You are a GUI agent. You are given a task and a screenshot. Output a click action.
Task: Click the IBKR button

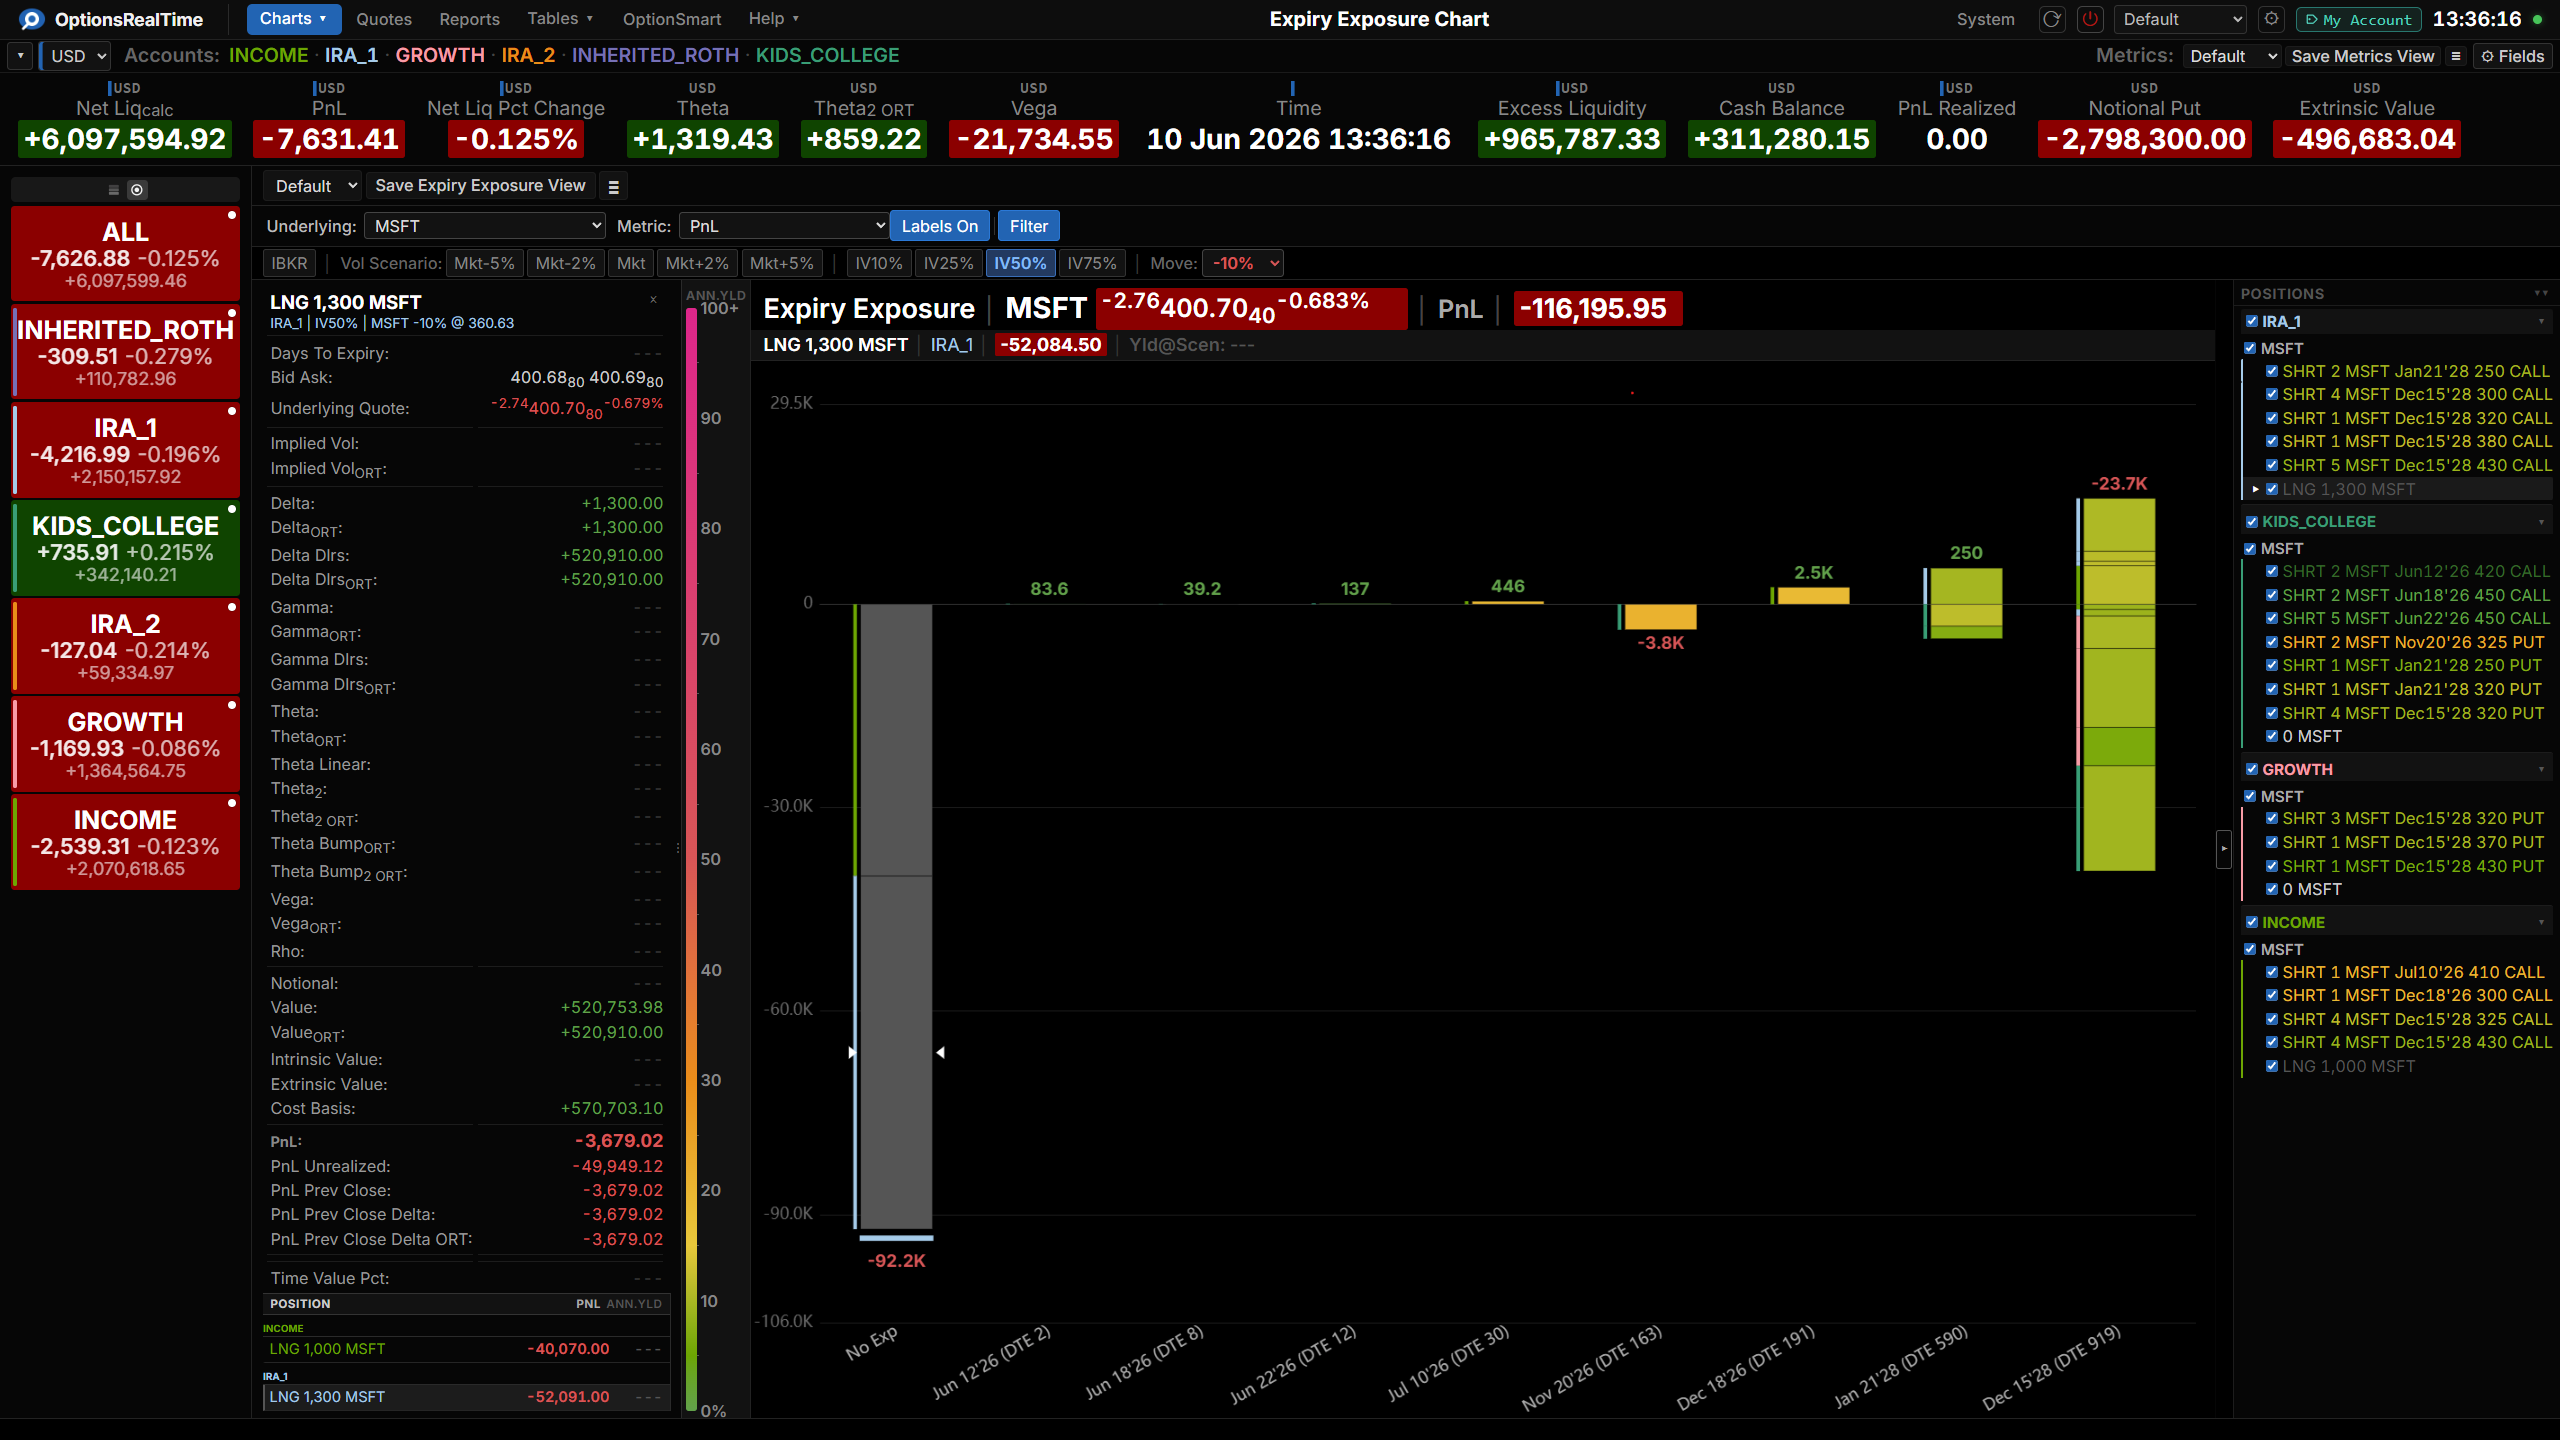[289, 263]
